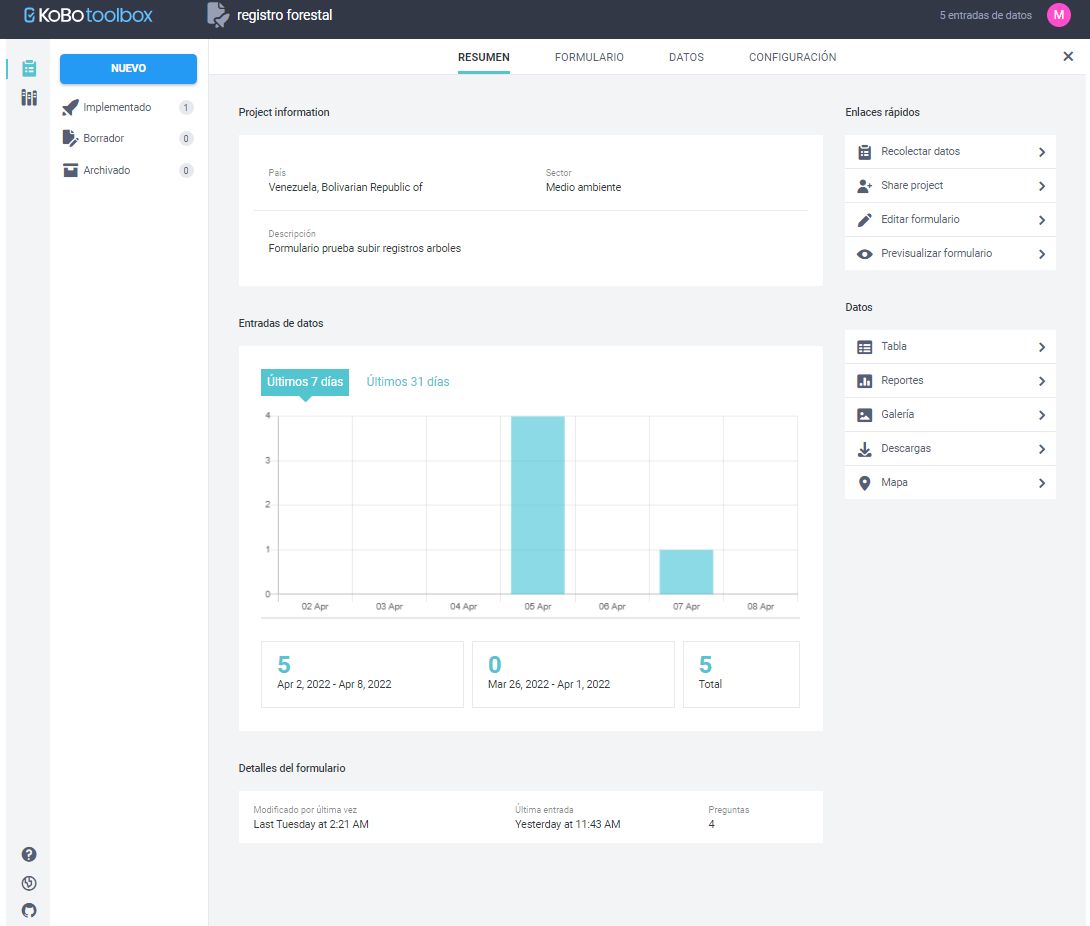Image resolution: width=1090 pixels, height=926 pixels.
Task: Open Previsualizar formulario chevron arrow
Action: (1041, 254)
